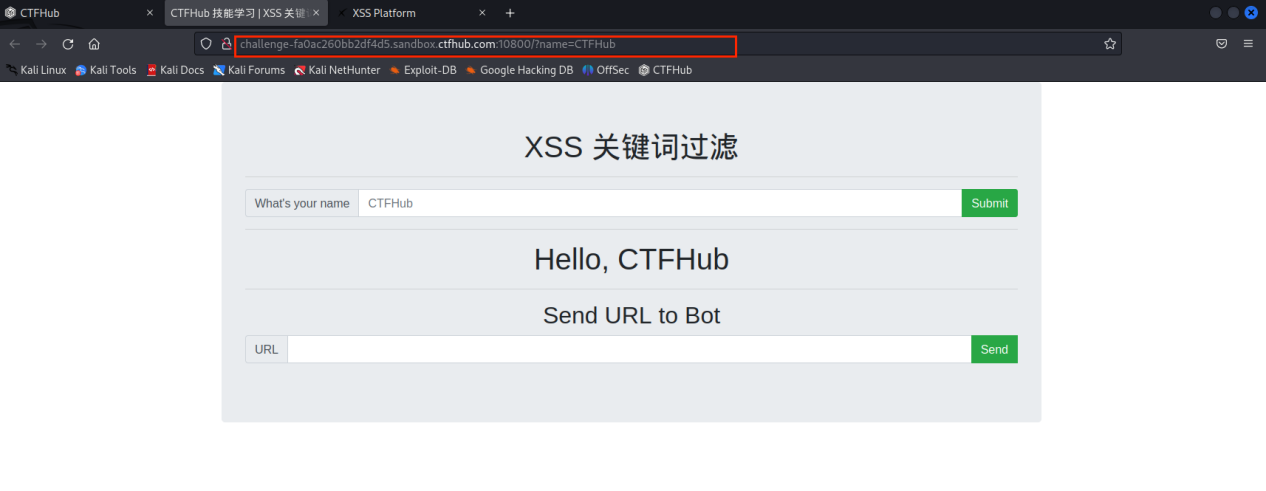Viewport: 1266px width, 491px height.
Task: Go forward using the browser forward arrow
Action: (x=41, y=44)
